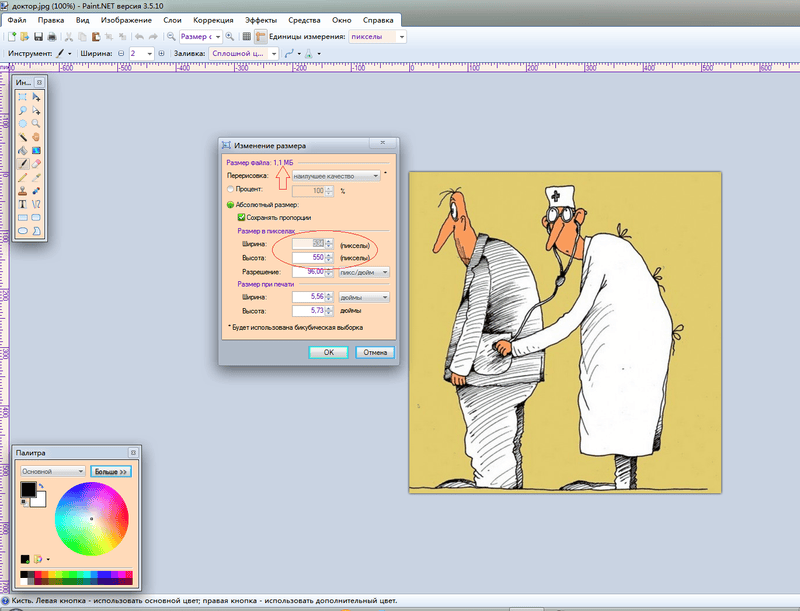The width and height of the screenshot is (800, 611).
Task: Click the Save icon in toolbar
Action: click(x=38, y=36)
